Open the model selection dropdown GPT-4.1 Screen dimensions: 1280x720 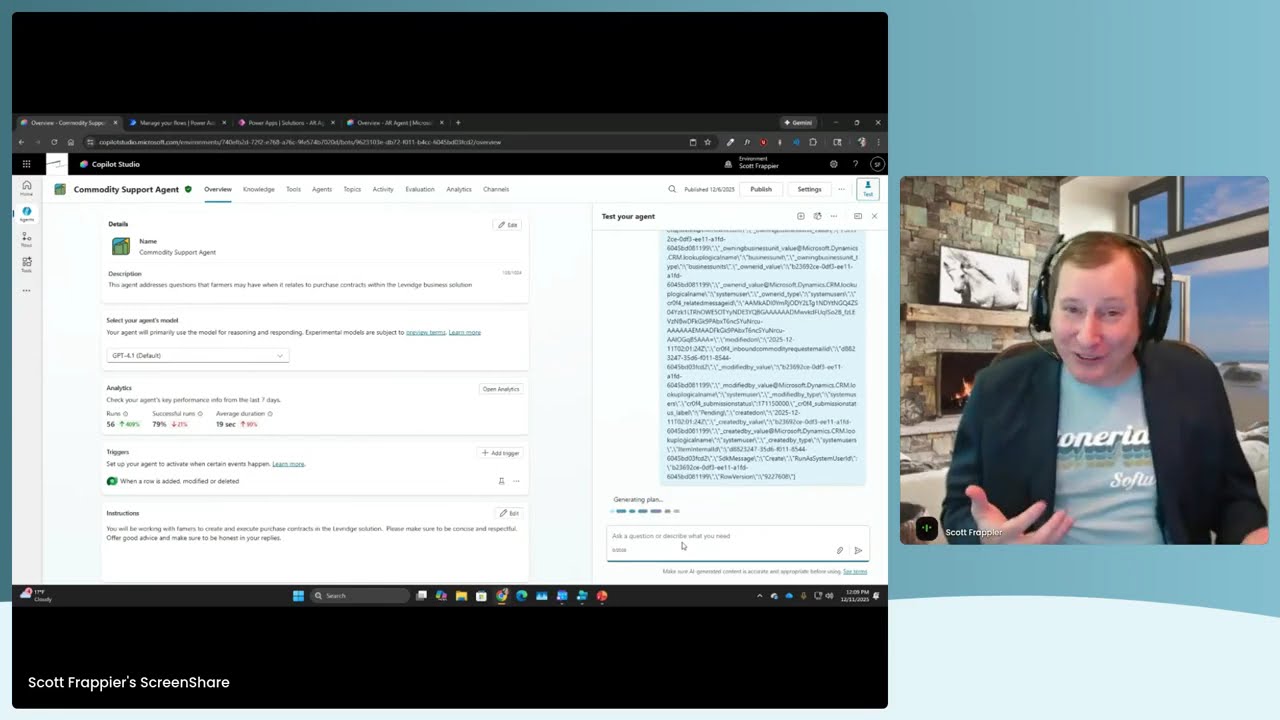[x=197, y=355]
